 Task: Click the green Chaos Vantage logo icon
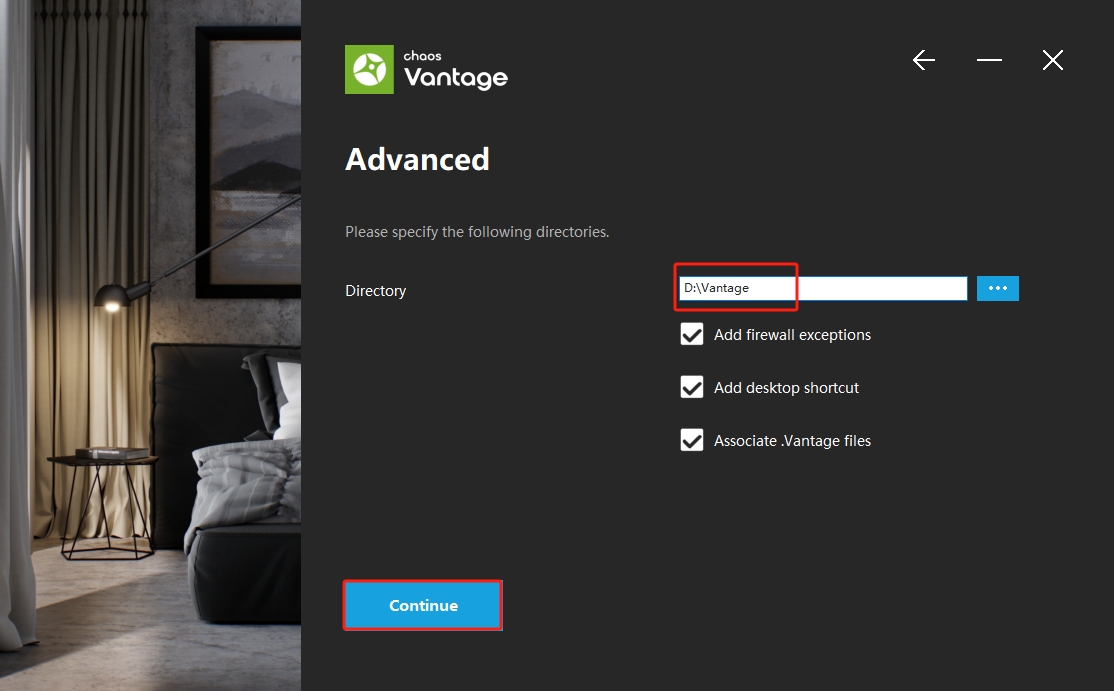pyautogui.click(x=369, y=69)
